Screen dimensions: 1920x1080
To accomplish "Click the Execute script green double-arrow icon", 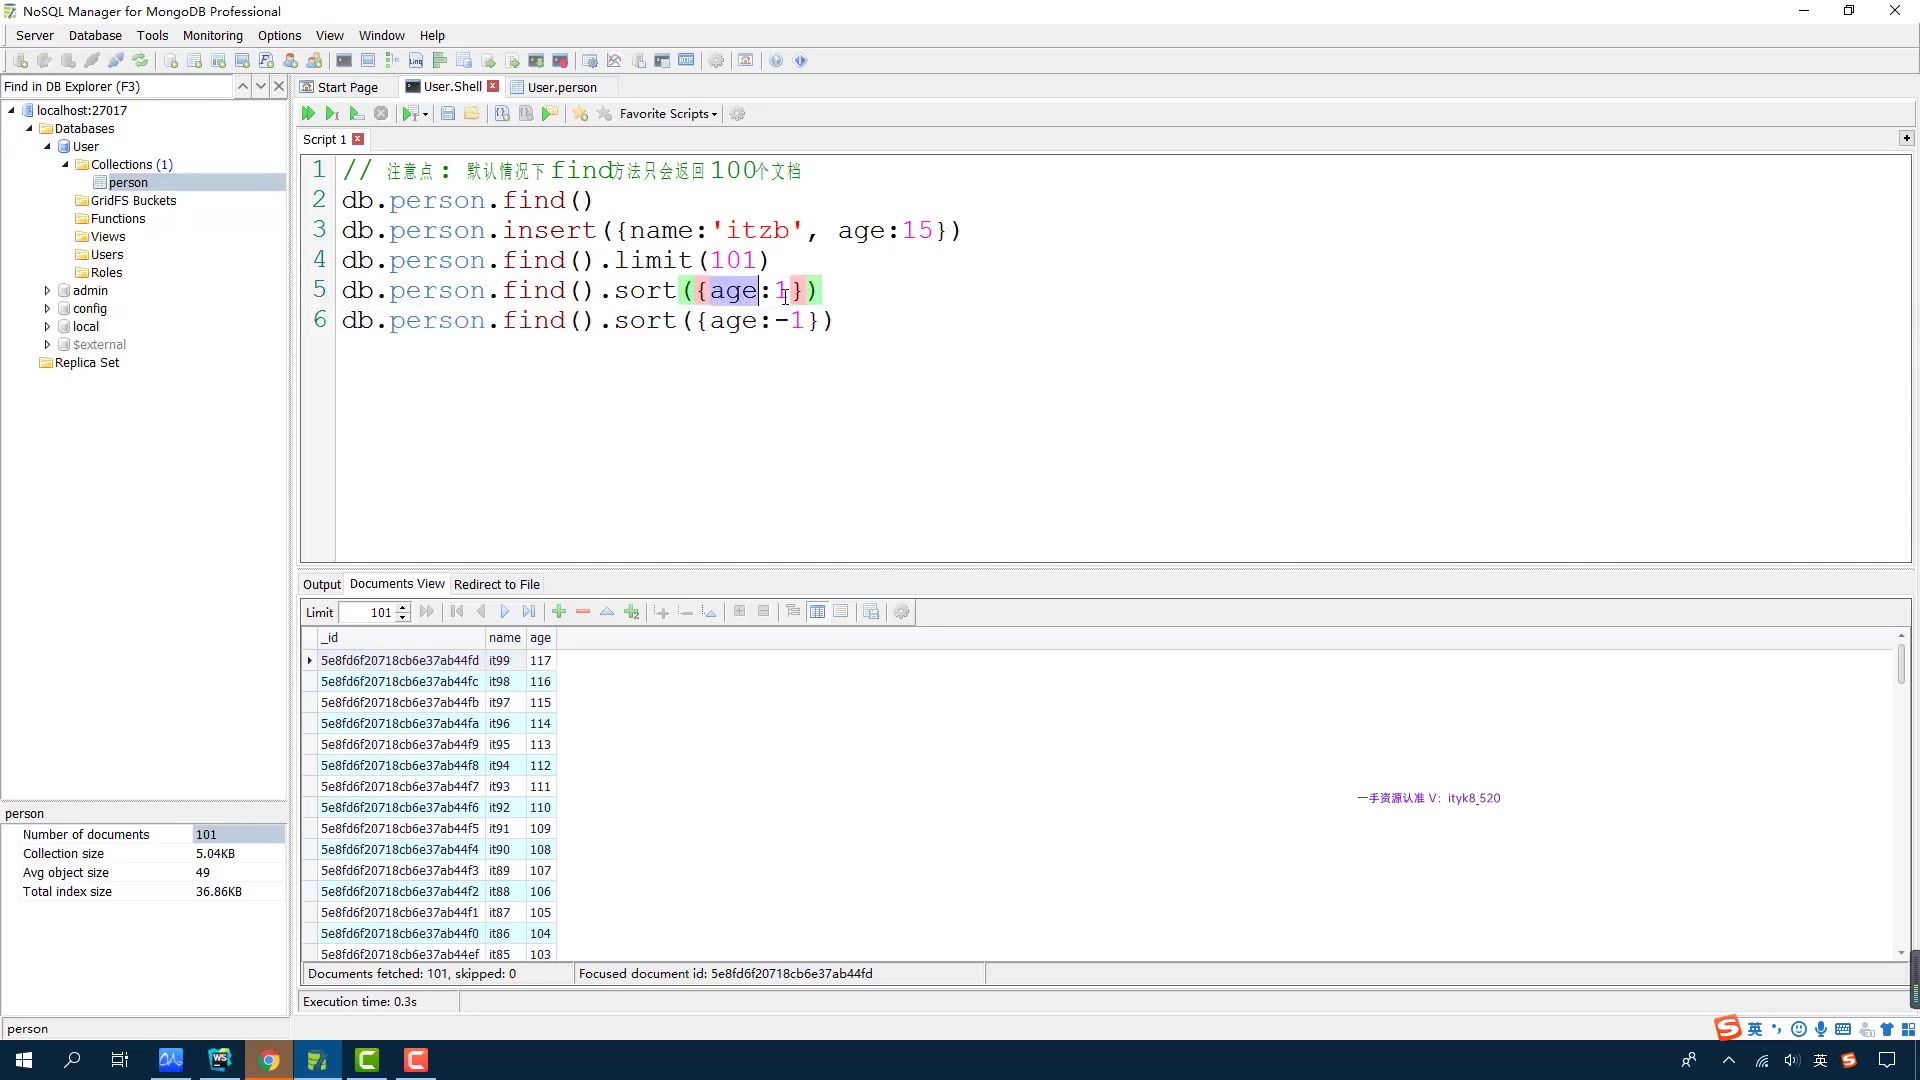I will point(308,114).
